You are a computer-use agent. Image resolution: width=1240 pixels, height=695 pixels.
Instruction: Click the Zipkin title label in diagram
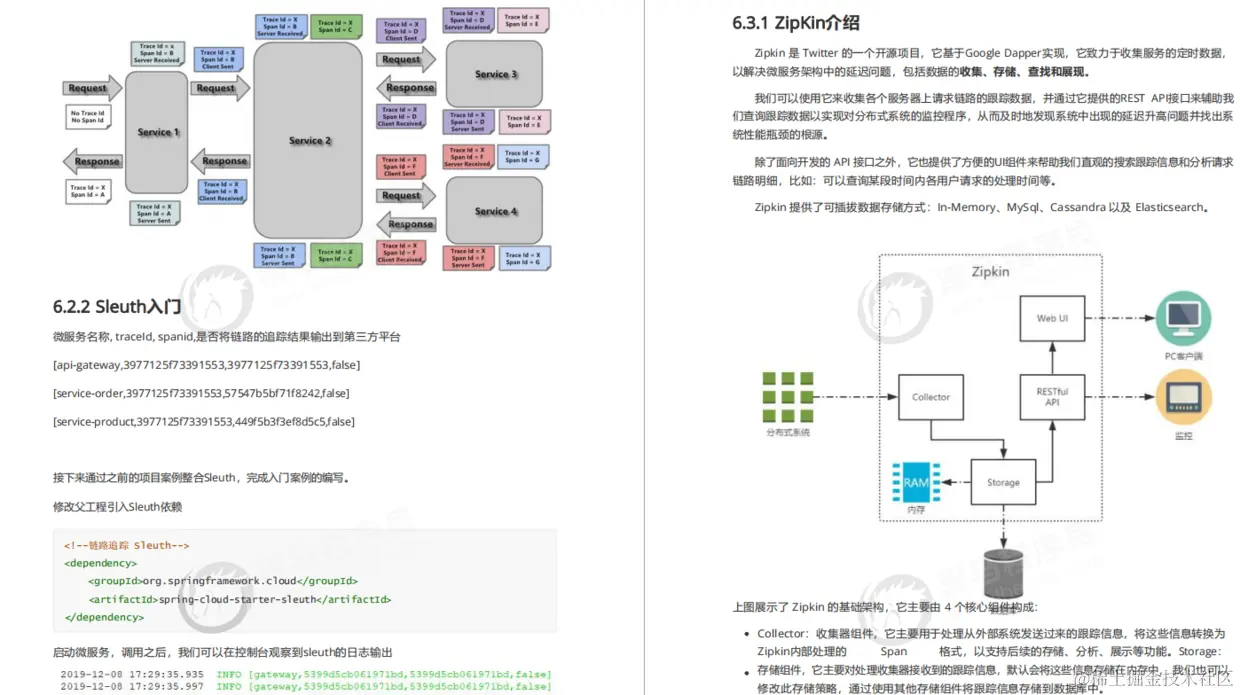[x=990, y=271]
